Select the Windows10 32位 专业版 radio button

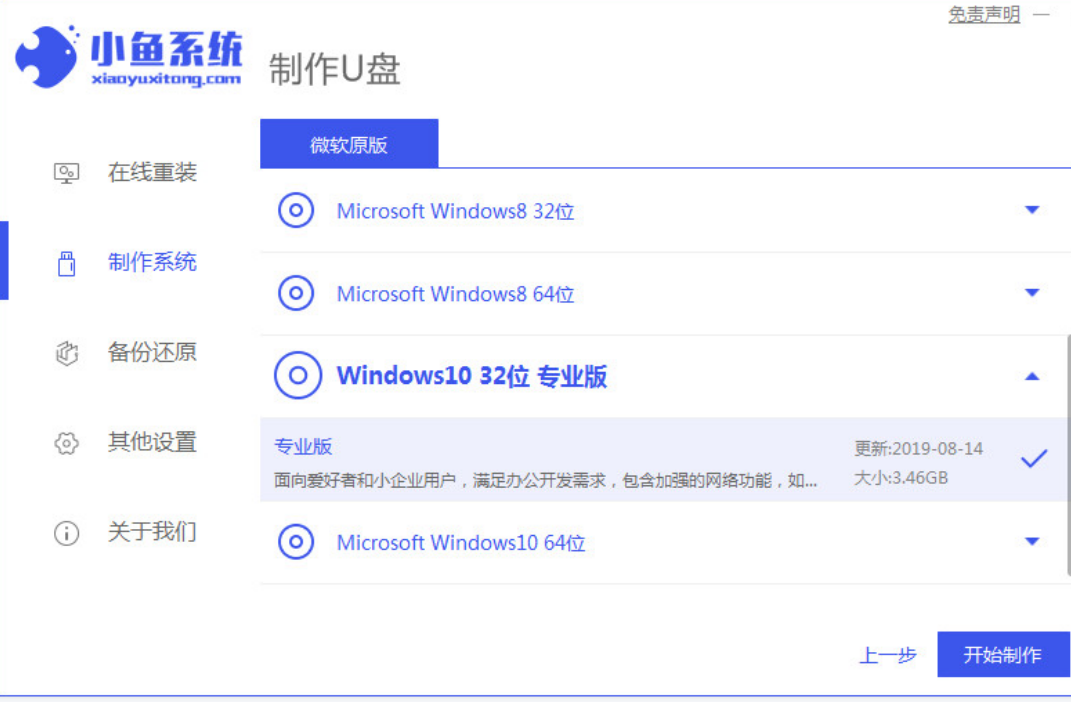pyautogui.click(x=298, y=375)
